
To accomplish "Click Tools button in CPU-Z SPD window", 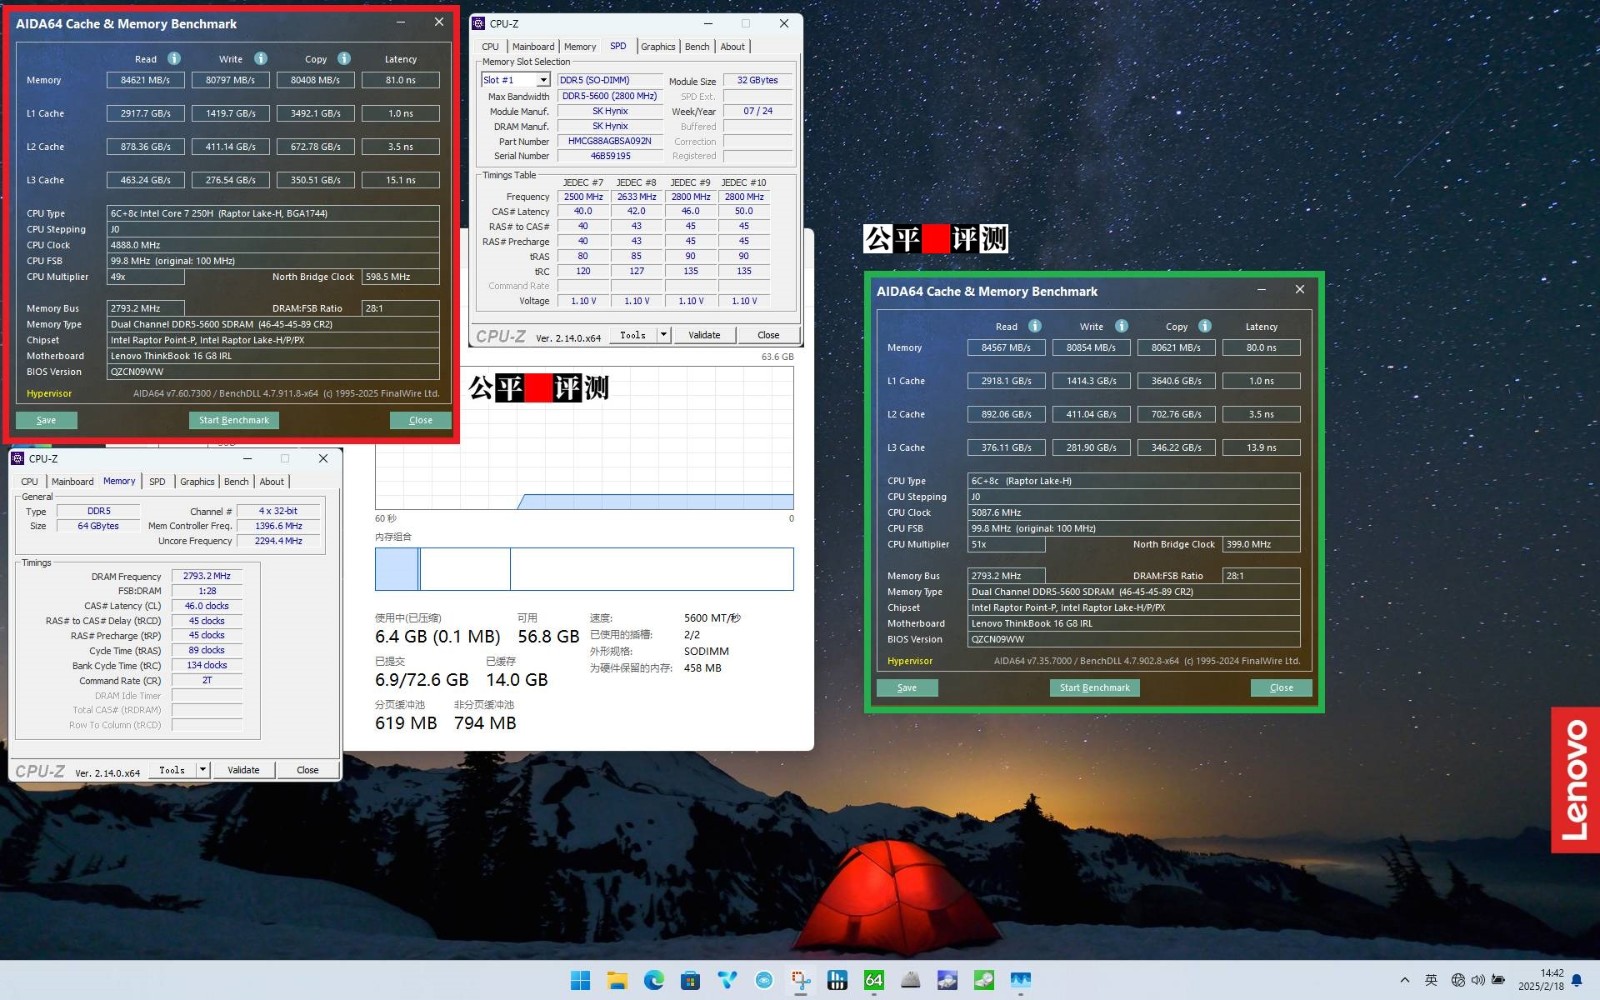I will (633, 335).
